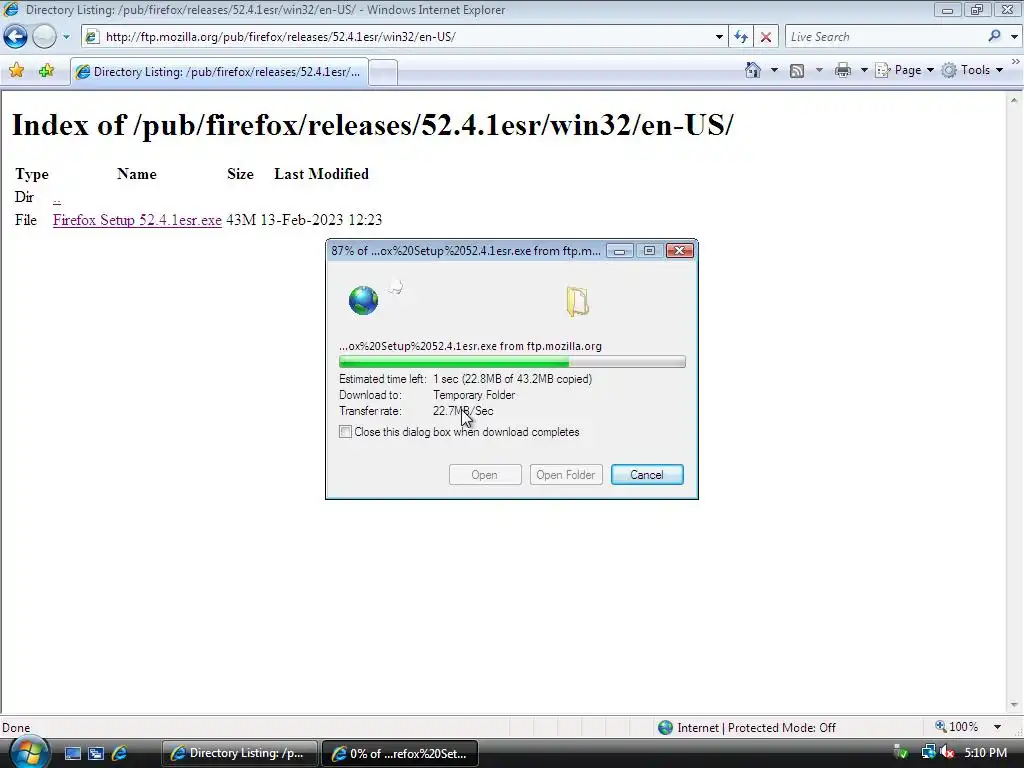Open the Tools menu

tap(972, 70)
